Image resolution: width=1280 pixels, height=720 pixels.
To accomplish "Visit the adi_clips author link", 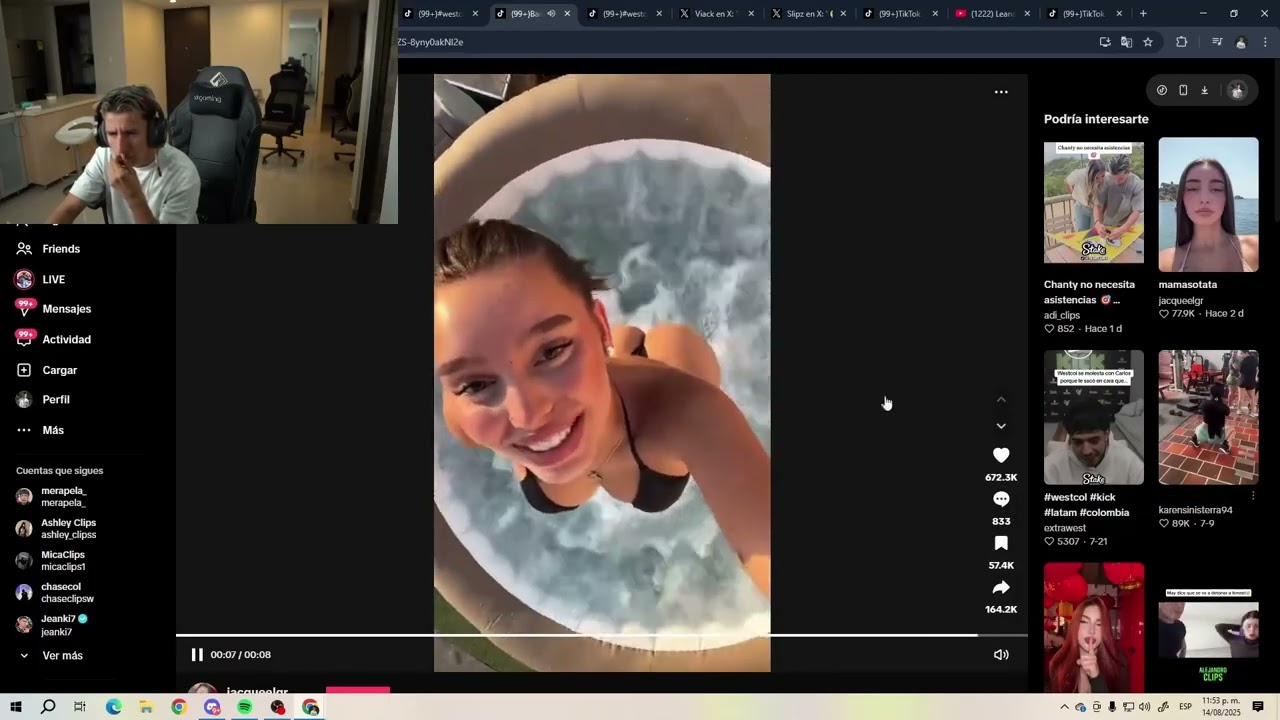I will [1062, 315].
